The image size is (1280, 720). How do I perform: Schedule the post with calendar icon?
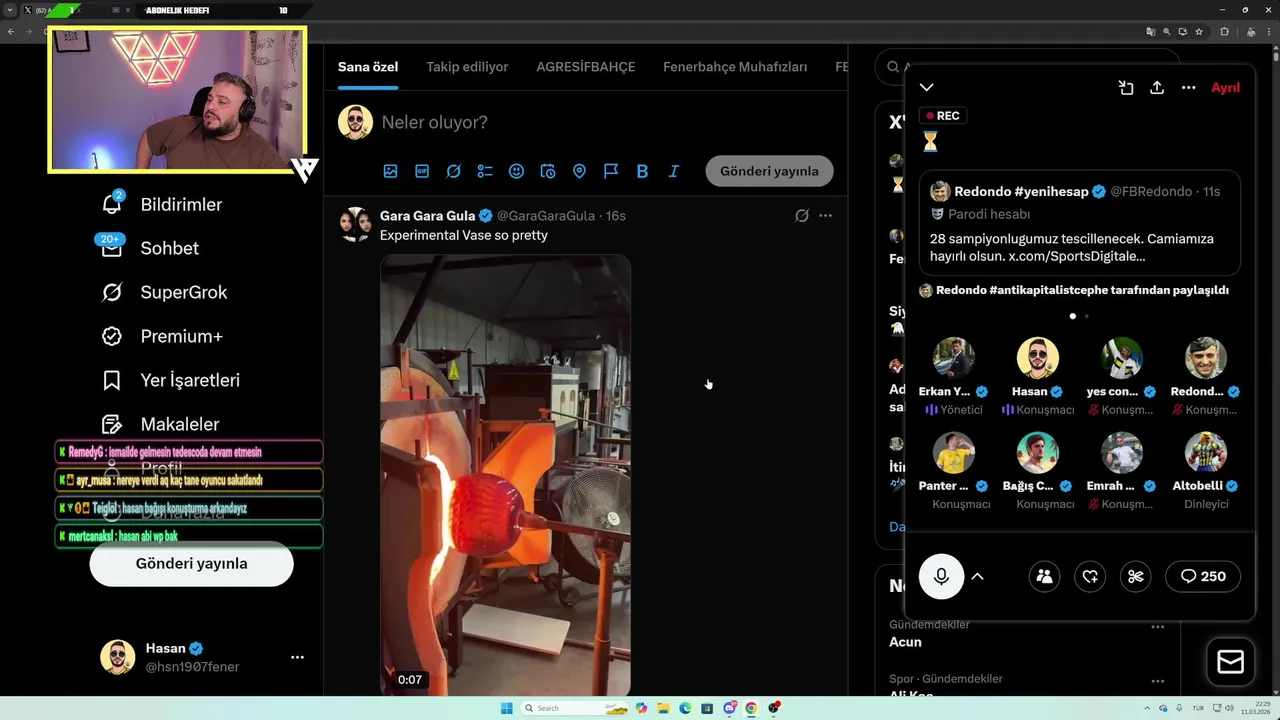click(x=548, y=171)
